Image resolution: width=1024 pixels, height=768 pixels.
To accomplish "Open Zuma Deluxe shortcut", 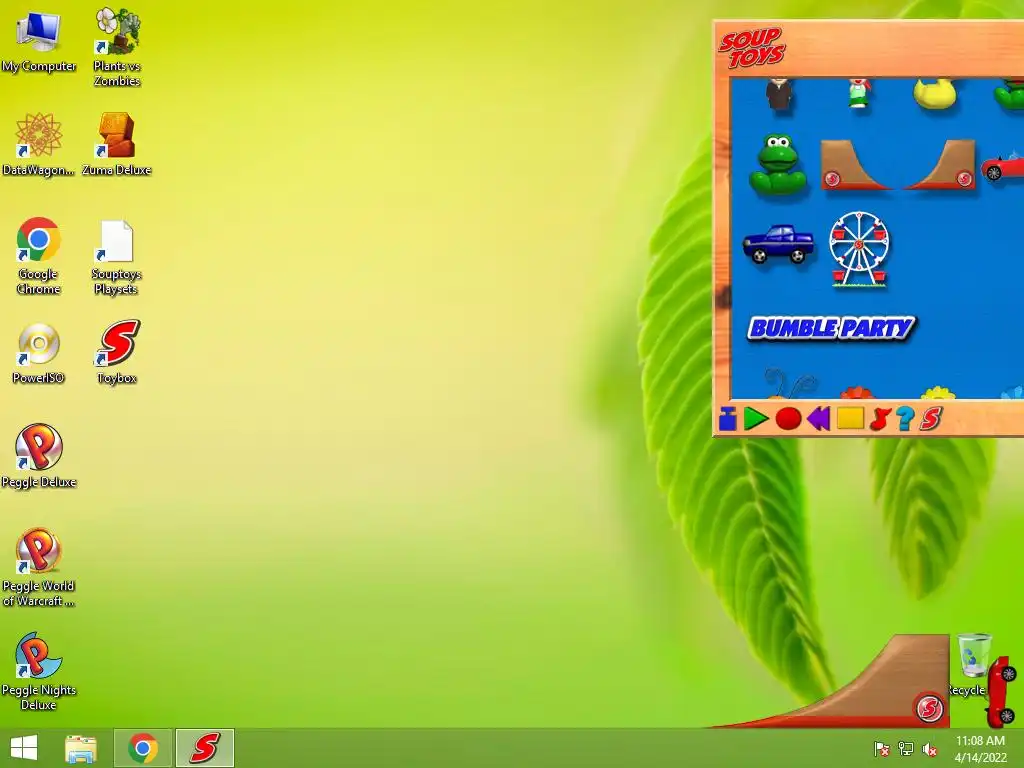I will [x=116, y=144].
